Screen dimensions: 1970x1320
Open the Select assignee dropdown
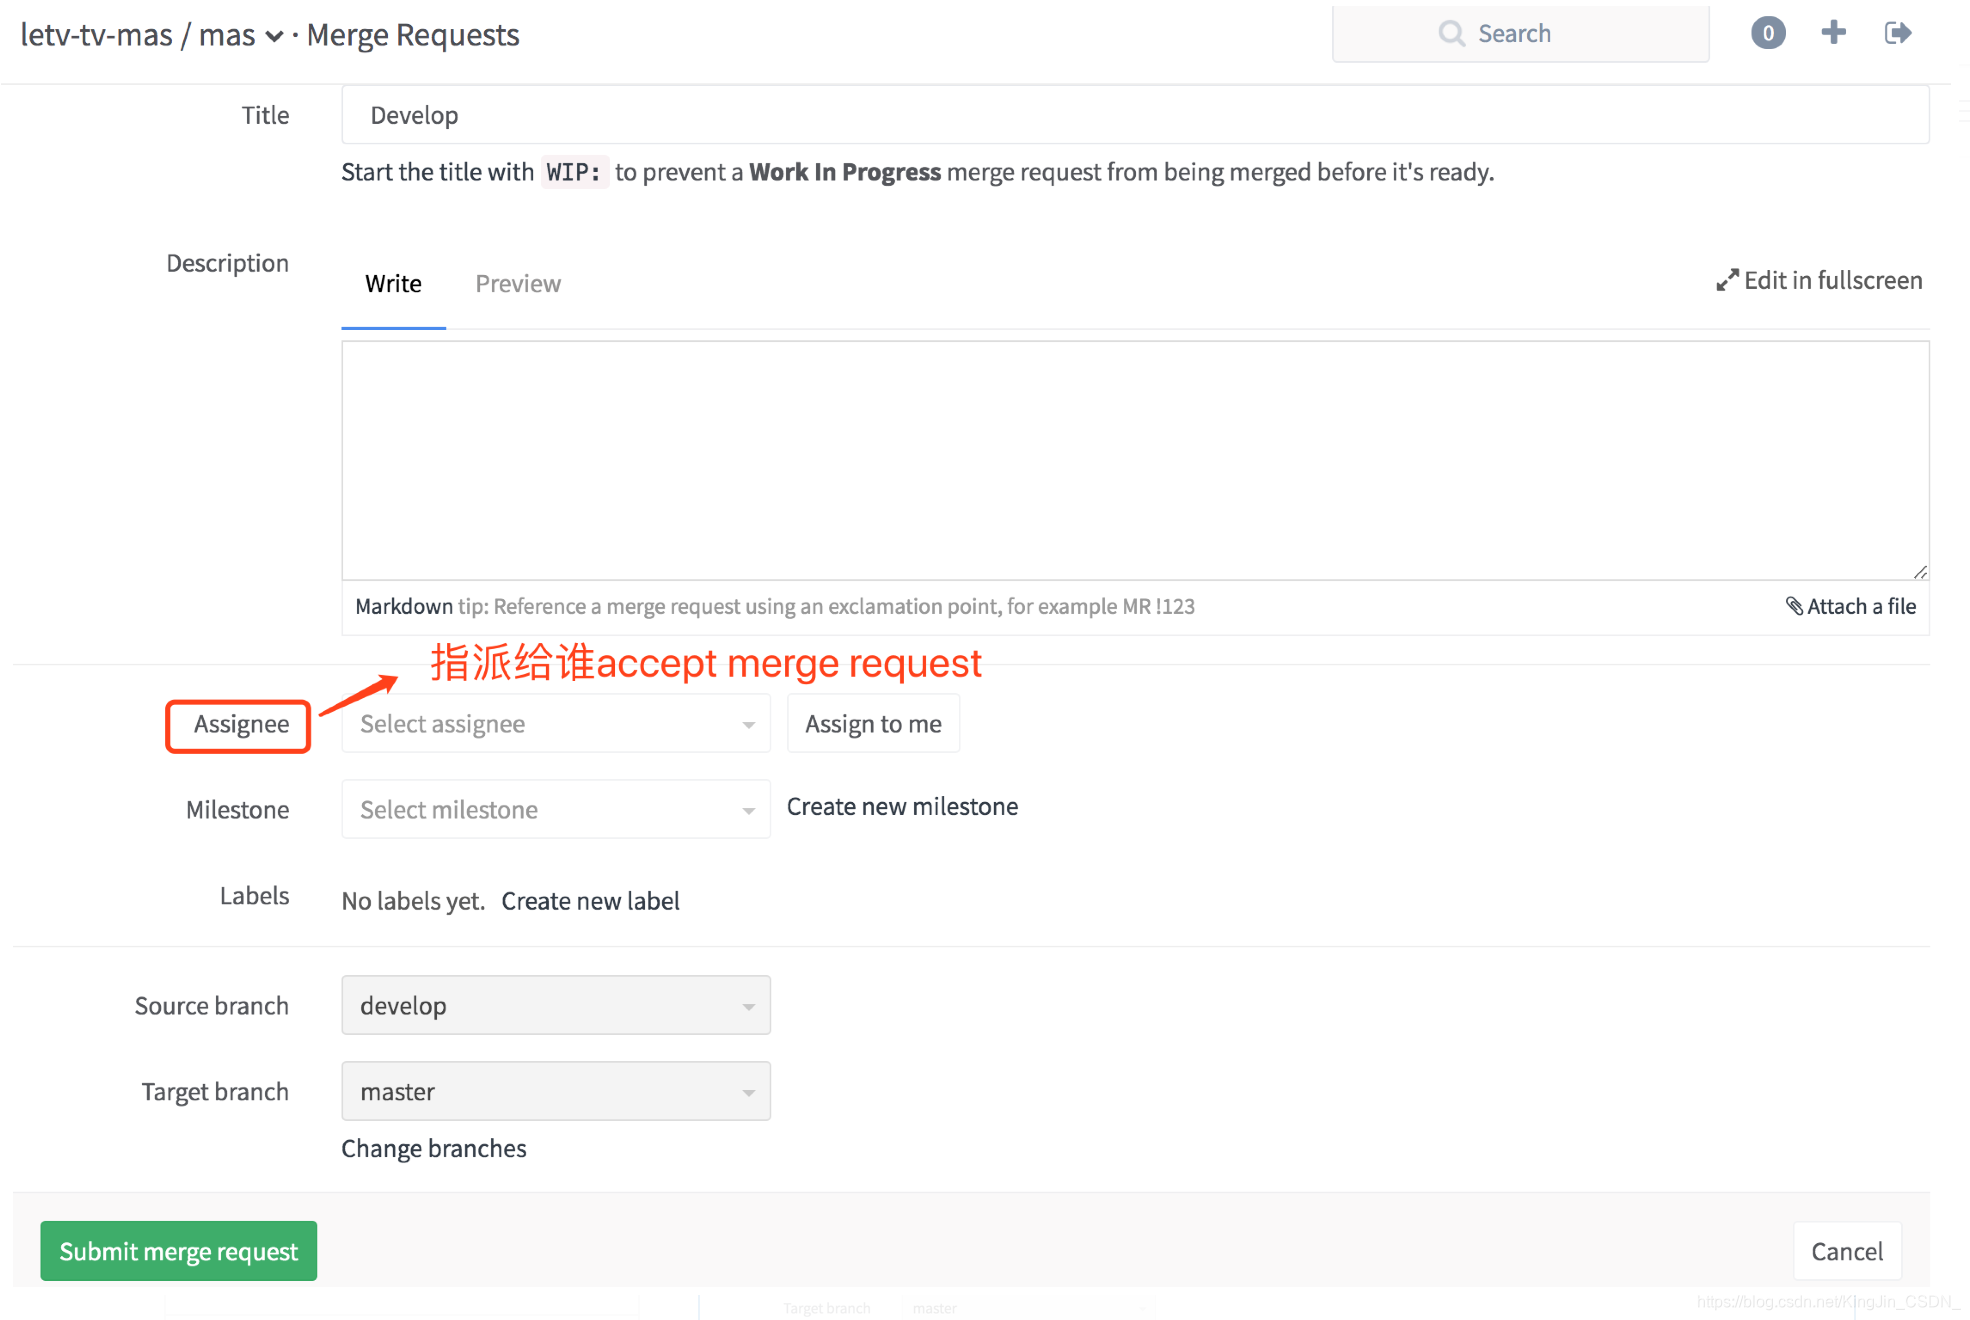[x=555, y=724]
